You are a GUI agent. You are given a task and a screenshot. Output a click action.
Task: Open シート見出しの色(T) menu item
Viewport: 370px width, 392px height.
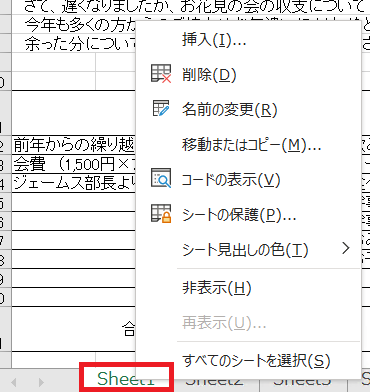(248, 249)
